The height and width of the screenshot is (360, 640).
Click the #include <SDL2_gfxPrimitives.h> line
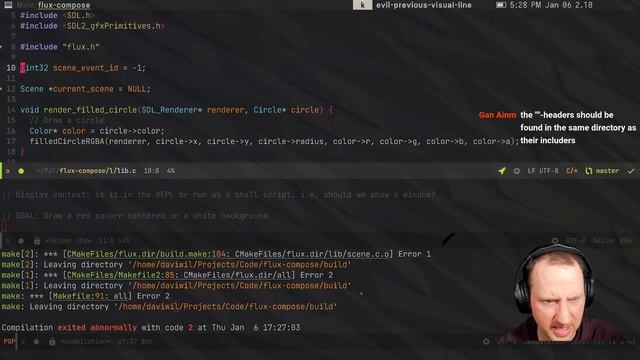tap(92, 26)
